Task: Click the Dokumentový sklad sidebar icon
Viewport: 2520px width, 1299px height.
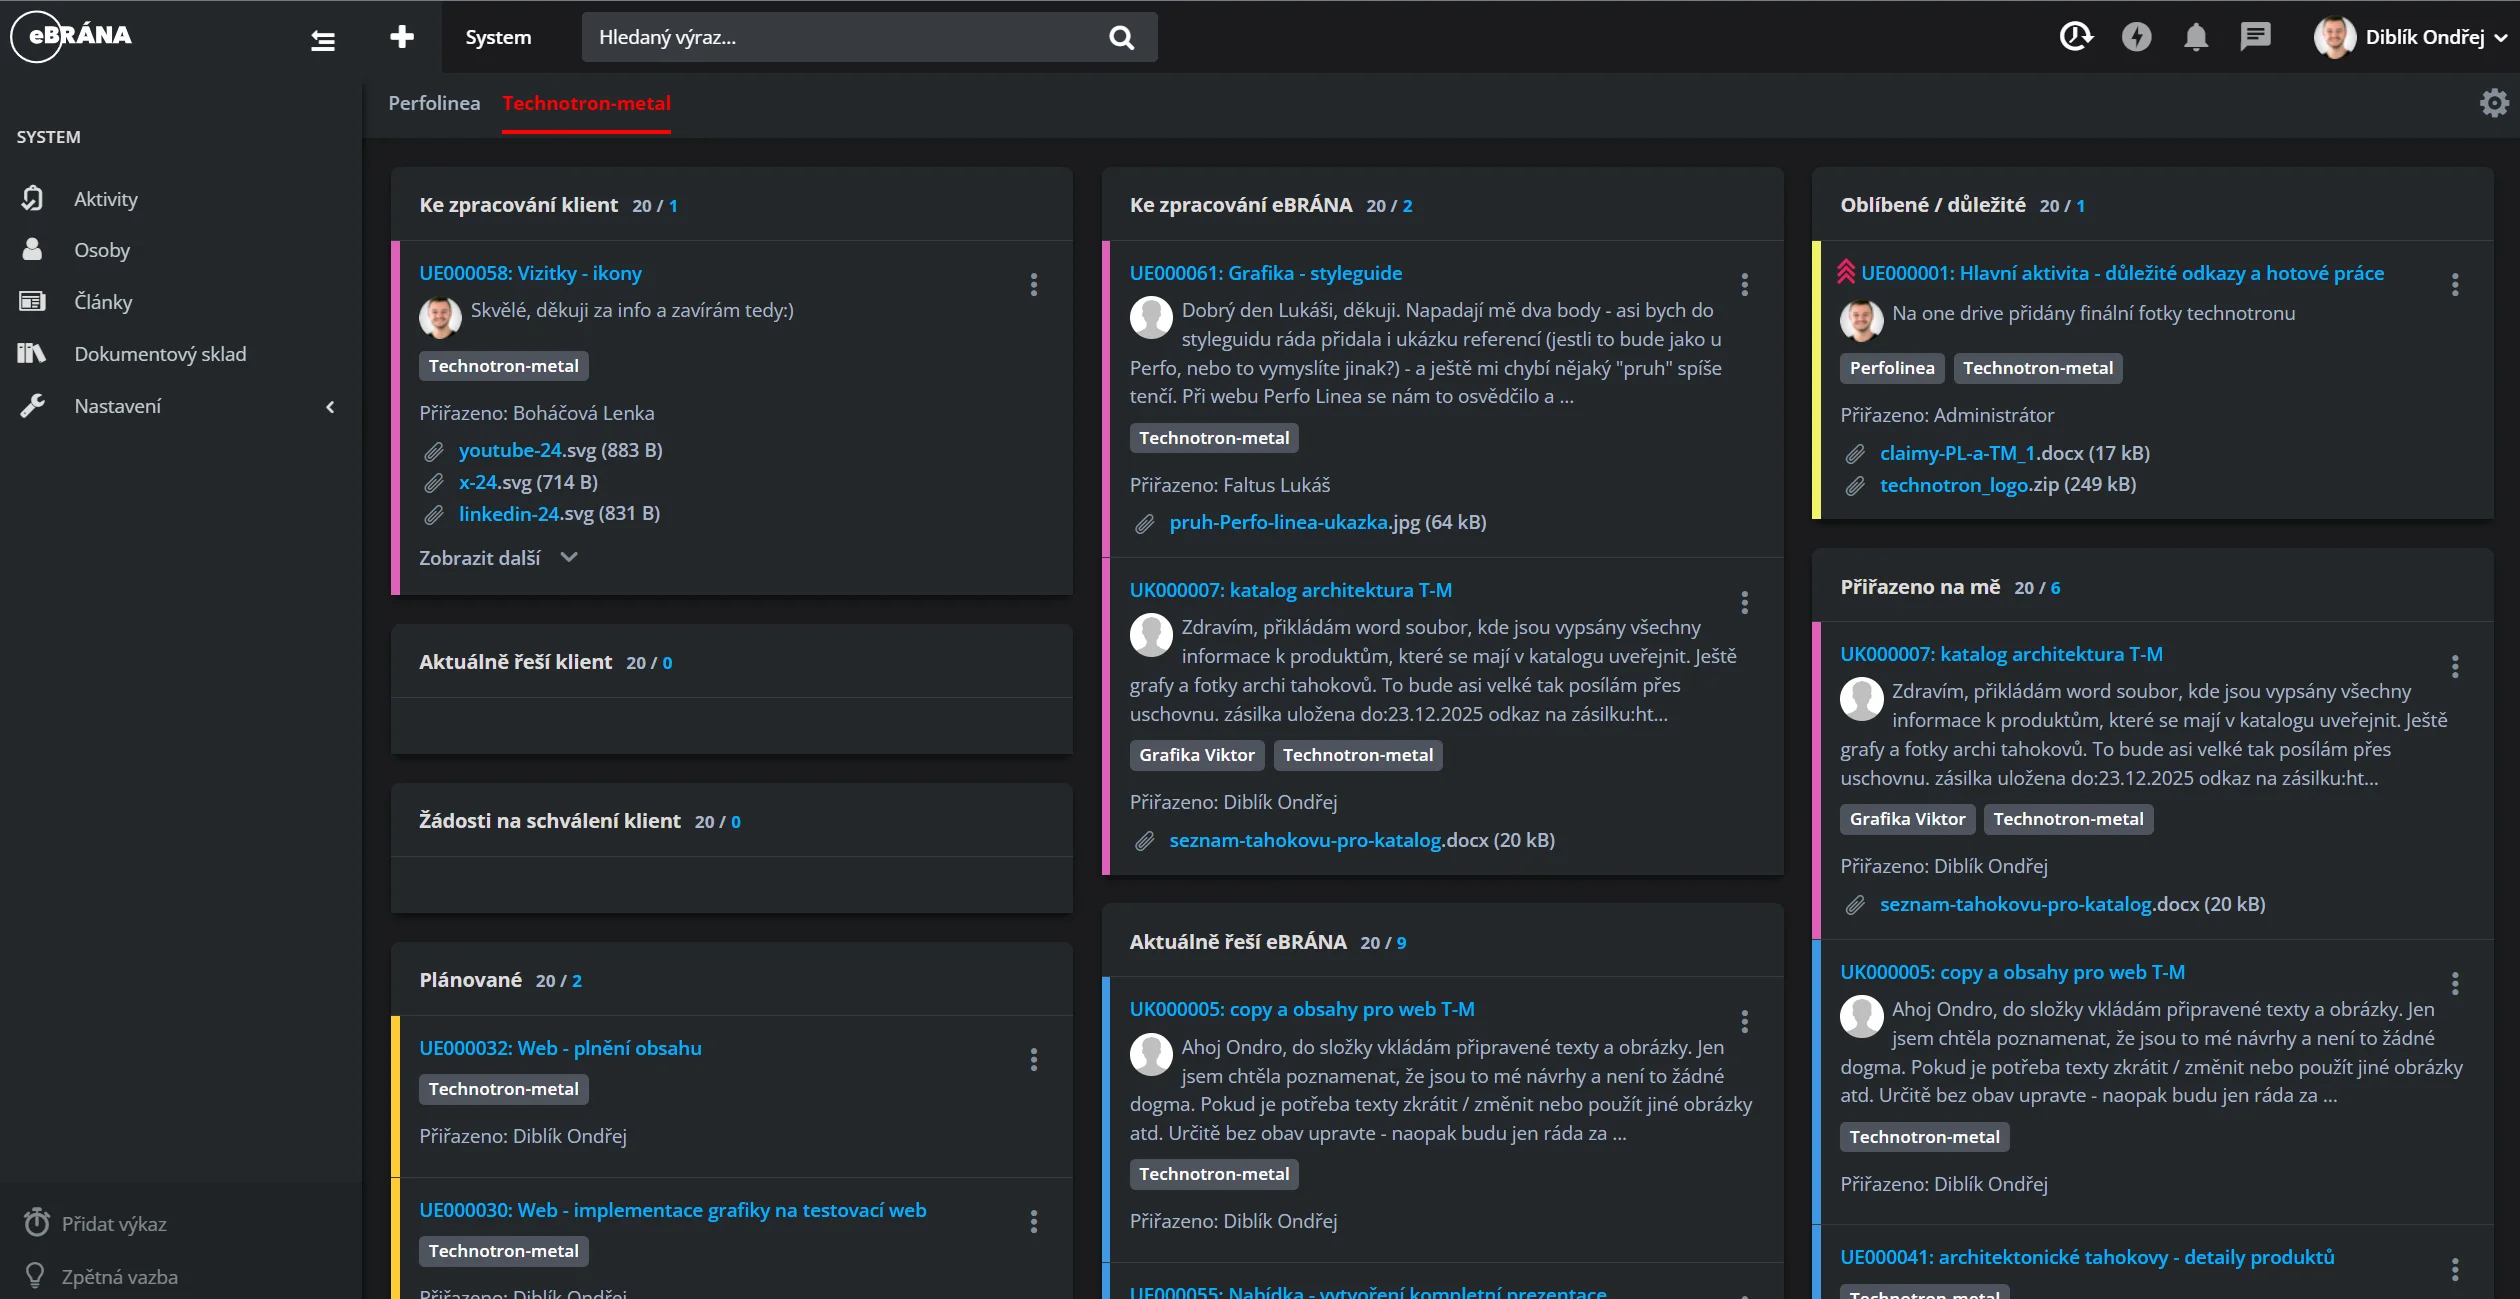Action: point(32,353)
